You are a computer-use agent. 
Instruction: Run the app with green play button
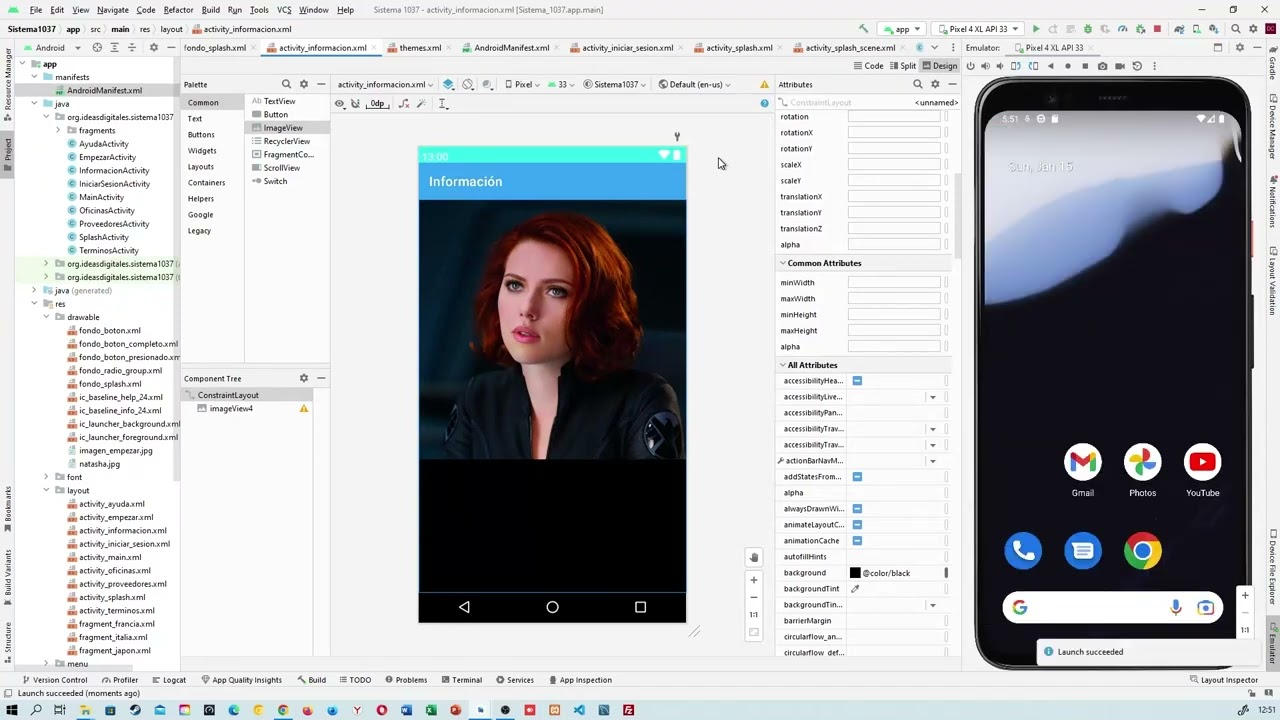(1036, 29)
